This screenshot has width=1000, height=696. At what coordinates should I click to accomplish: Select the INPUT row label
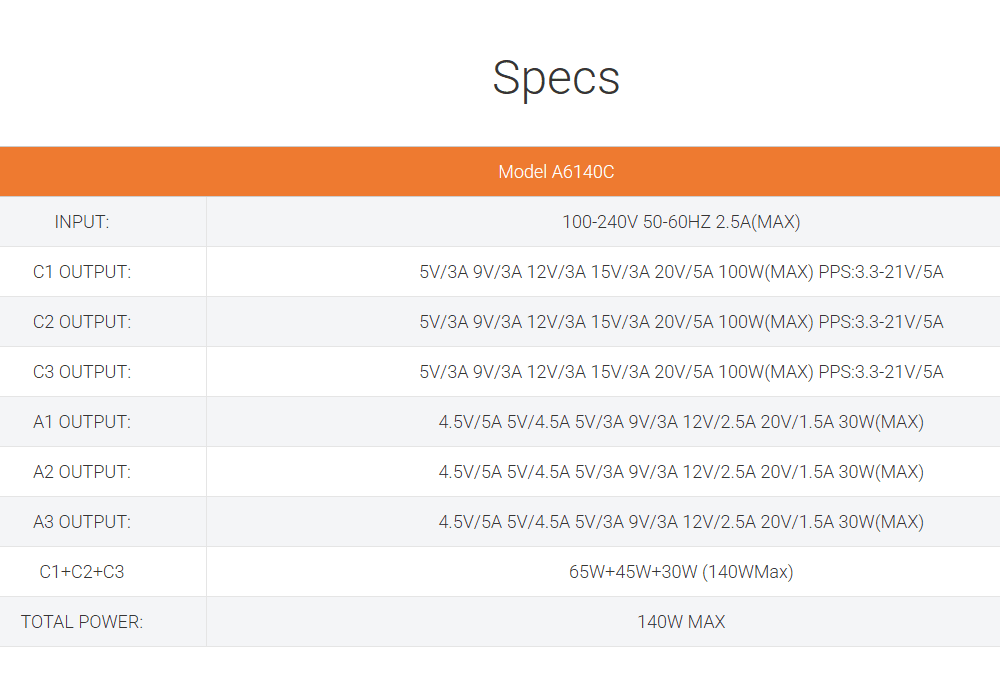click(x=82, y=222)
